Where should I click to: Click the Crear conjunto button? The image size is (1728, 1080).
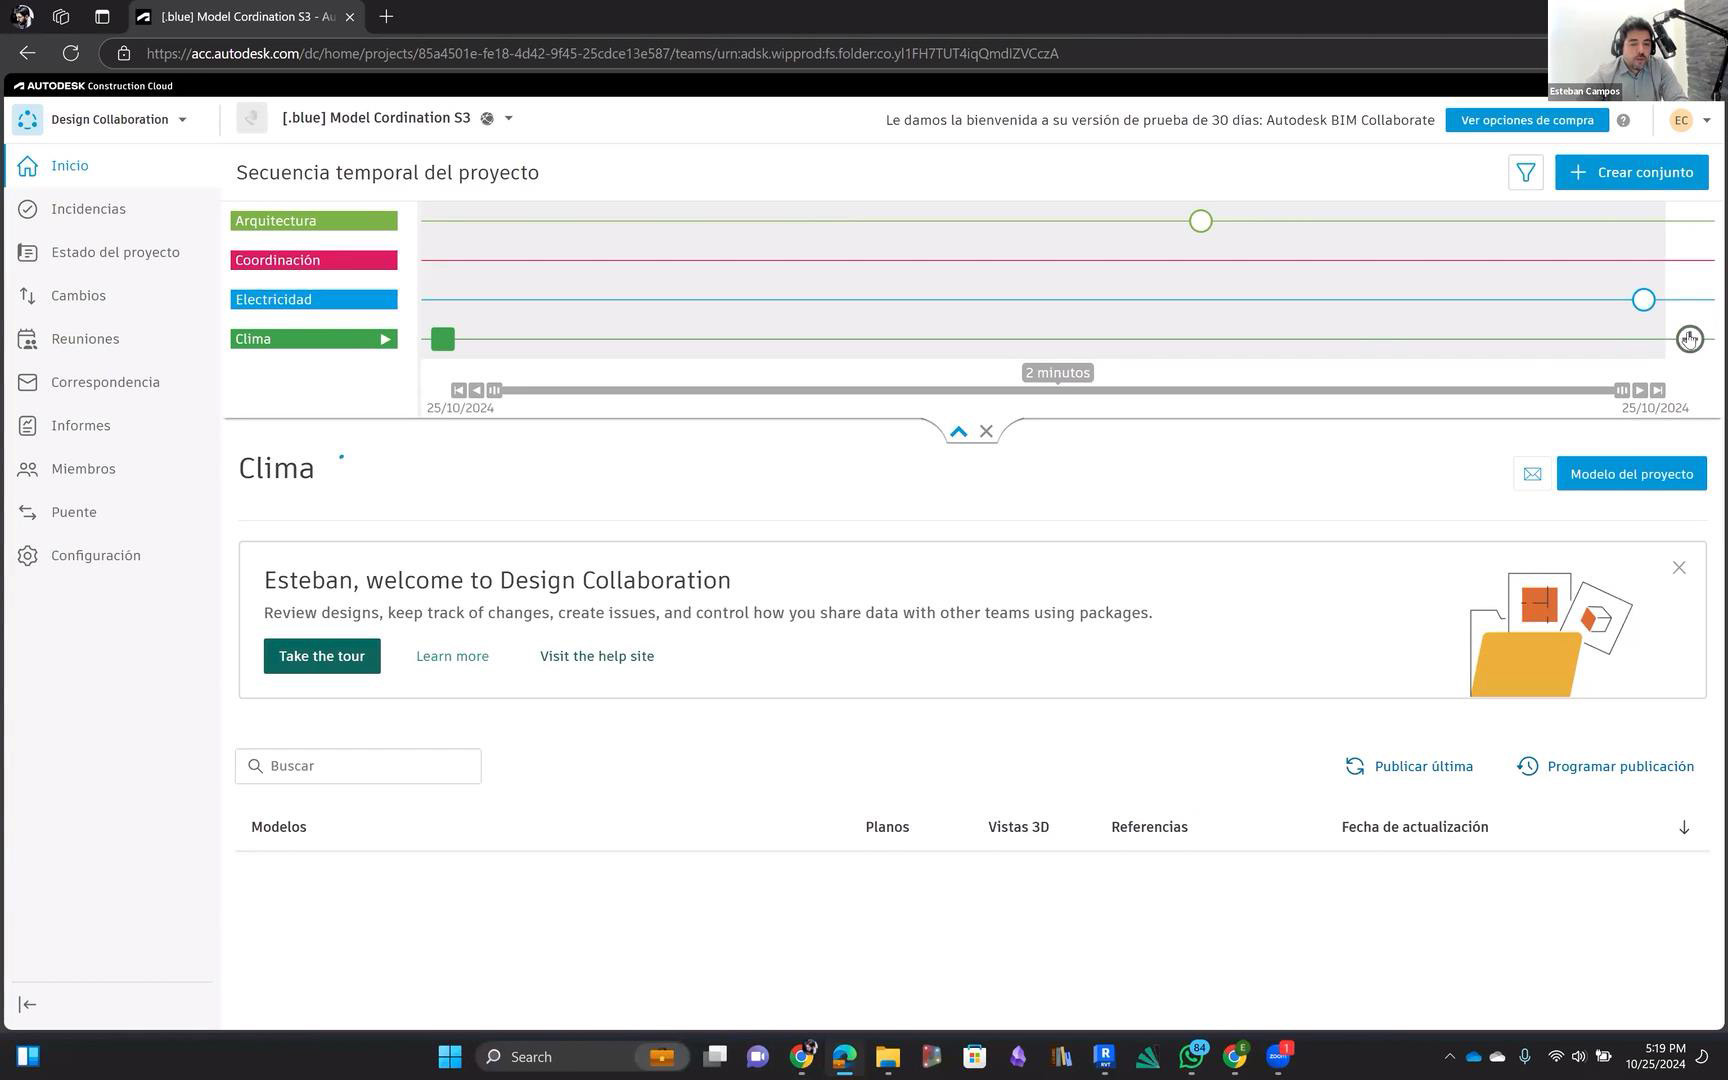(1631, 173)
